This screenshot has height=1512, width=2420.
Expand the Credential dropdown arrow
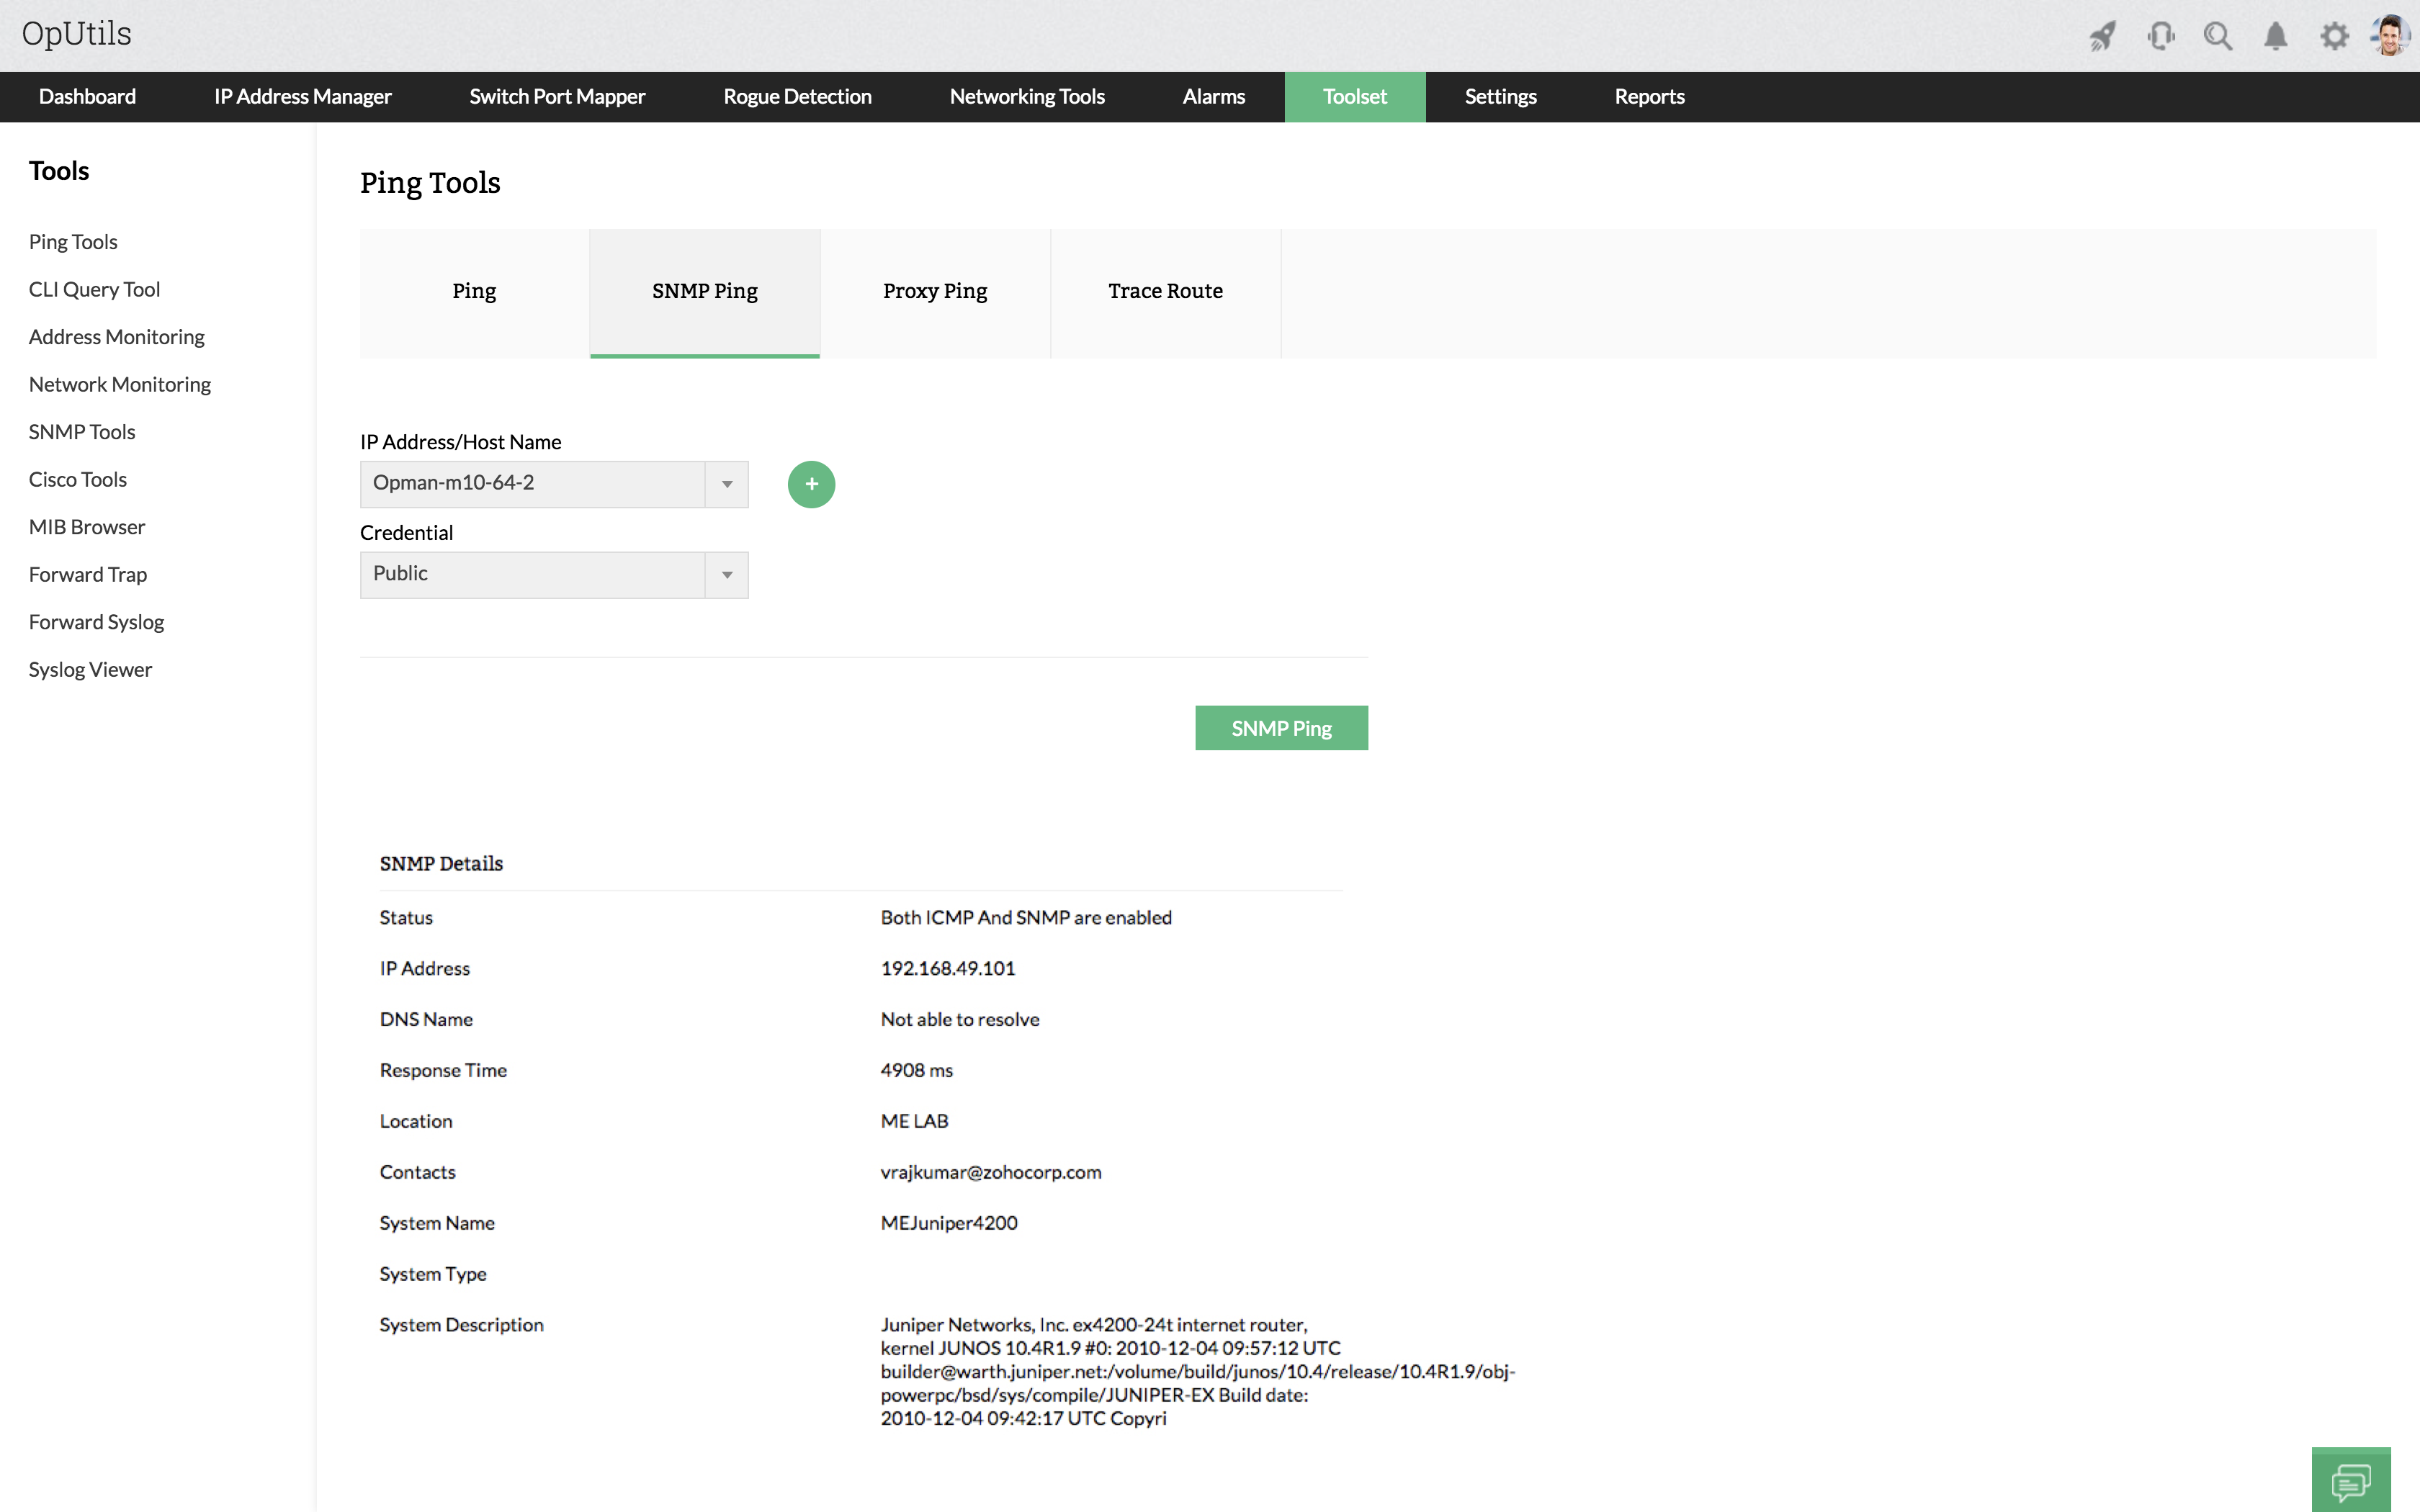coord(727,575)
